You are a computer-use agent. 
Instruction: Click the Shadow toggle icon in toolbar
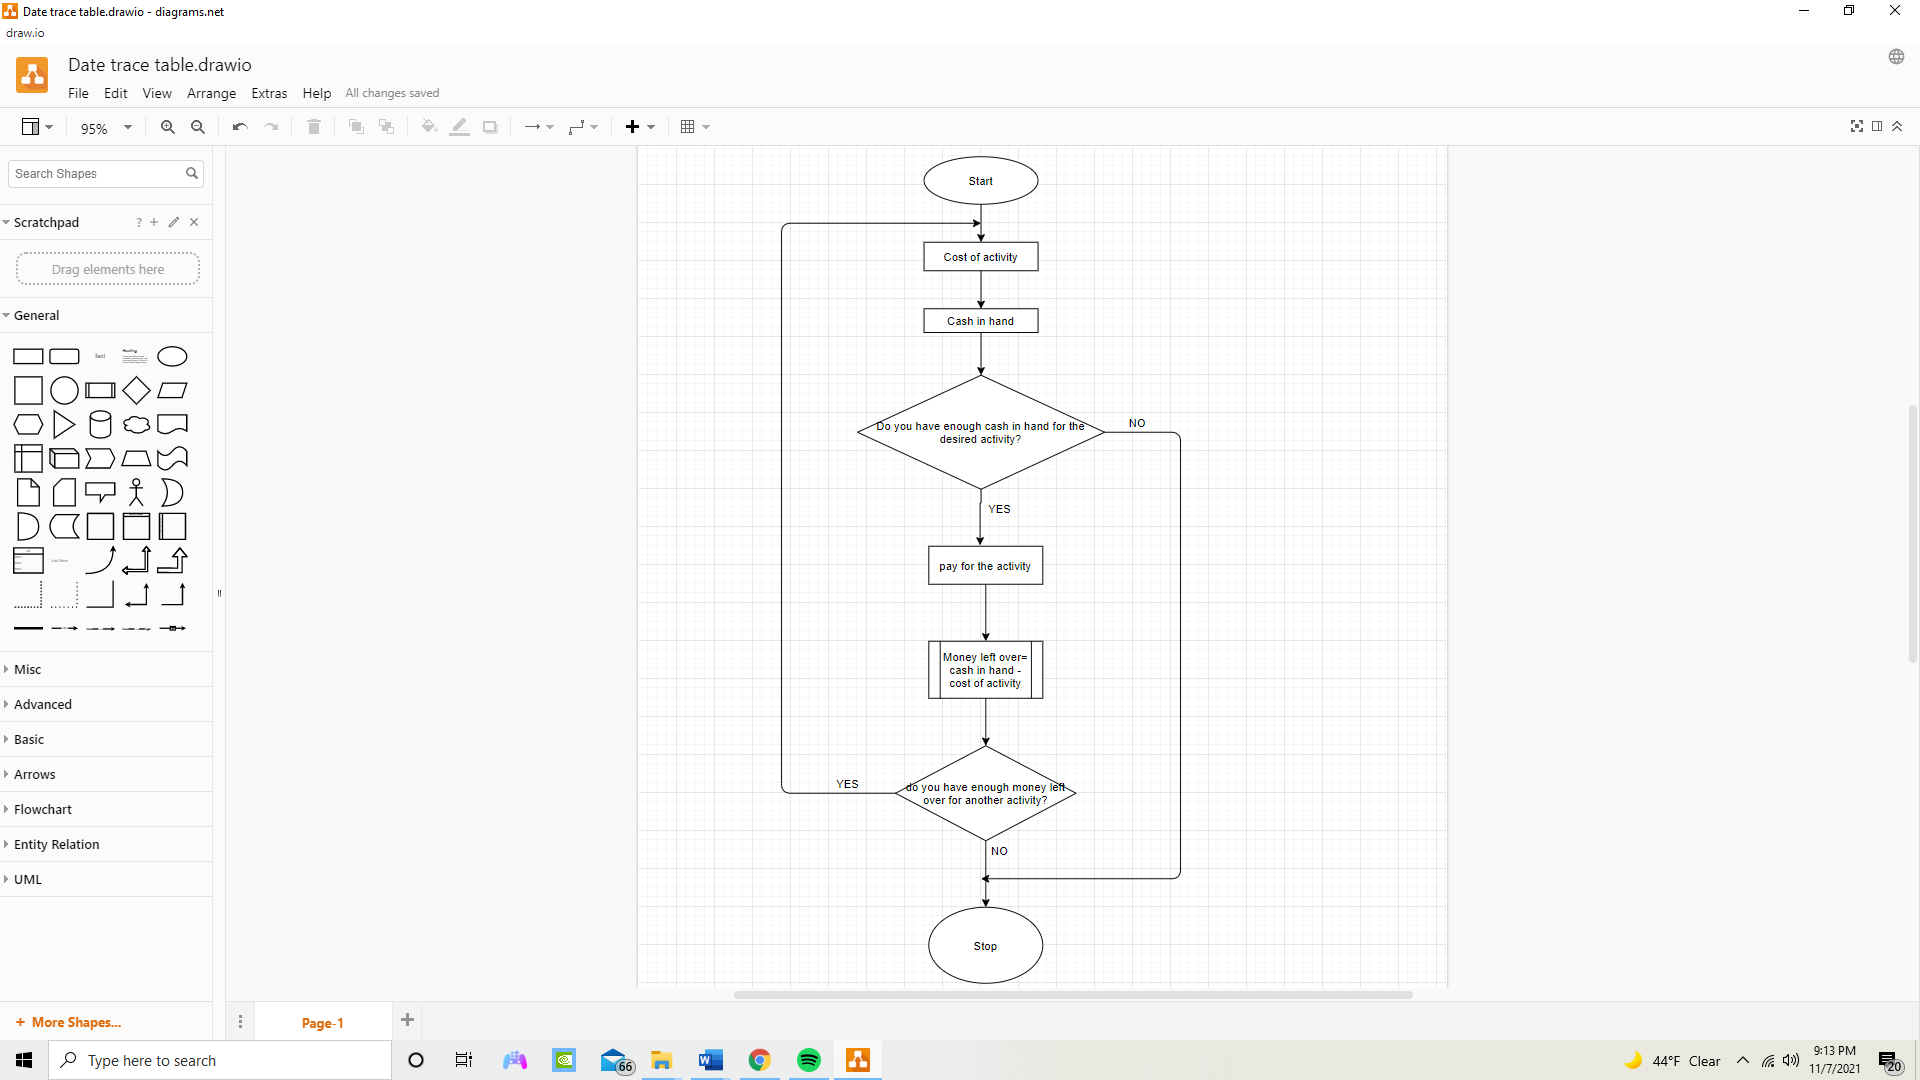pos(490,127)
